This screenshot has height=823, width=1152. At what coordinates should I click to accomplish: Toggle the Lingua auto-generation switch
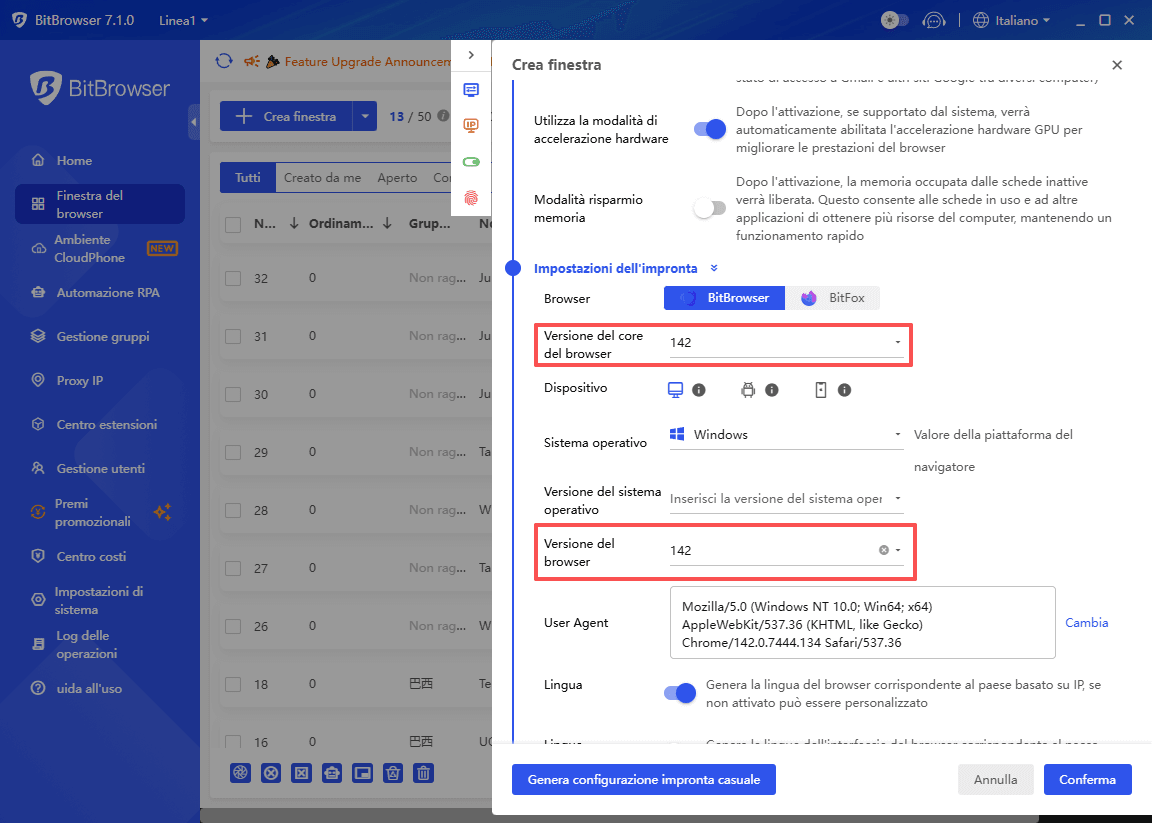pos(679,692)
